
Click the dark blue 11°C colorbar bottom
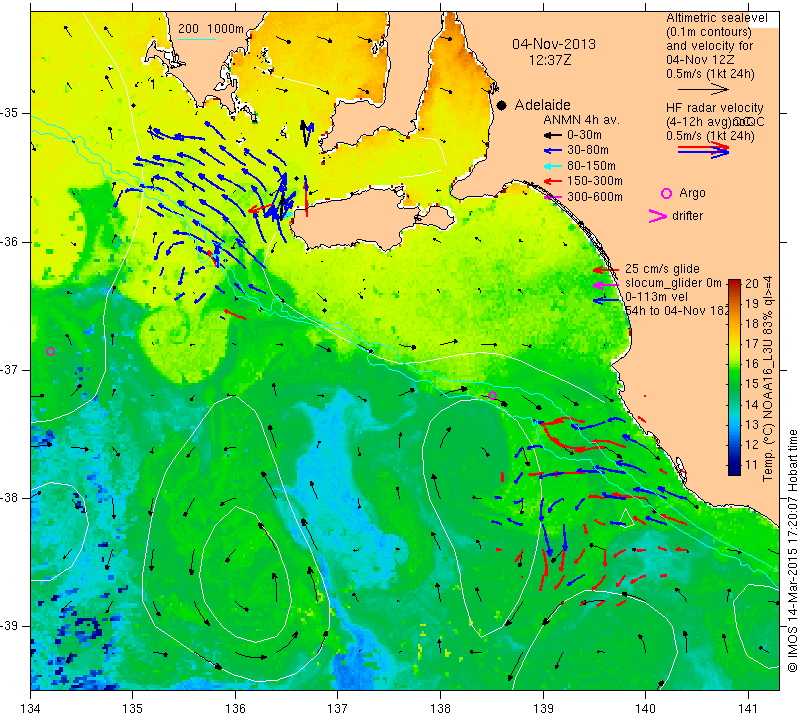click(734, 471)
